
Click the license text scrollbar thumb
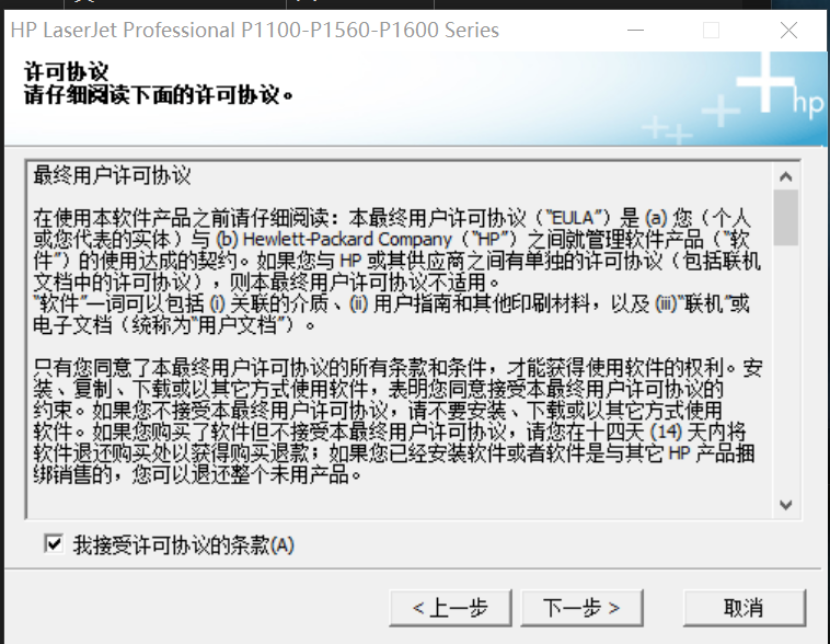coord(786,217)
